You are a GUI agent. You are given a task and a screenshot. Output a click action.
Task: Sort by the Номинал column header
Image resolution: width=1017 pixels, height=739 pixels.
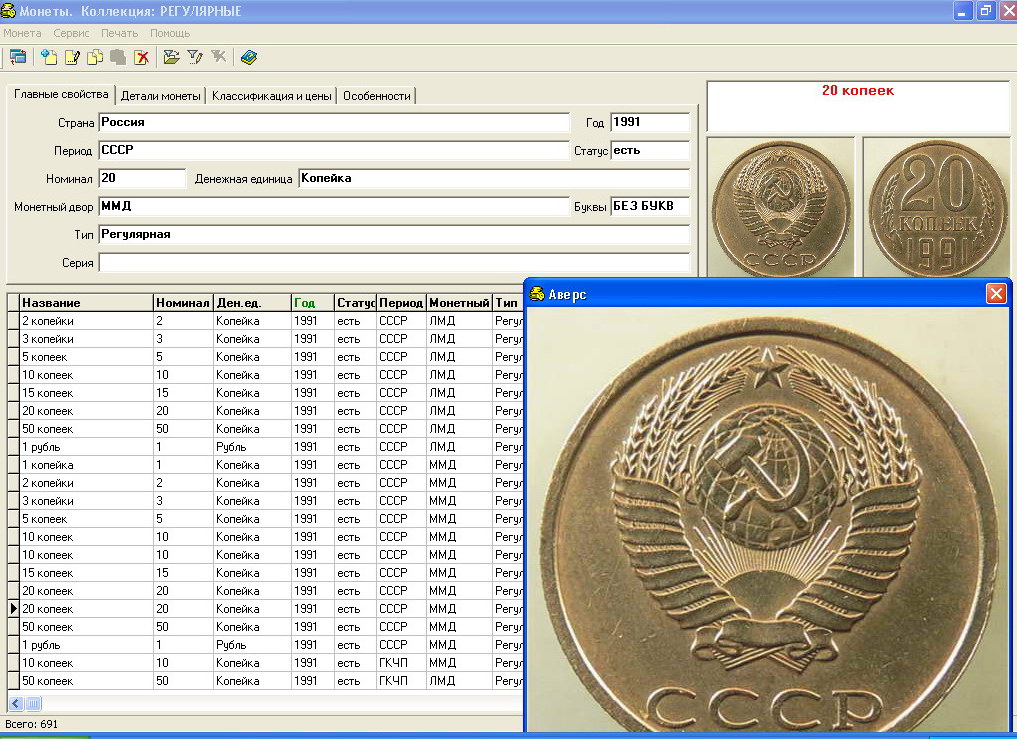point(184,302)
